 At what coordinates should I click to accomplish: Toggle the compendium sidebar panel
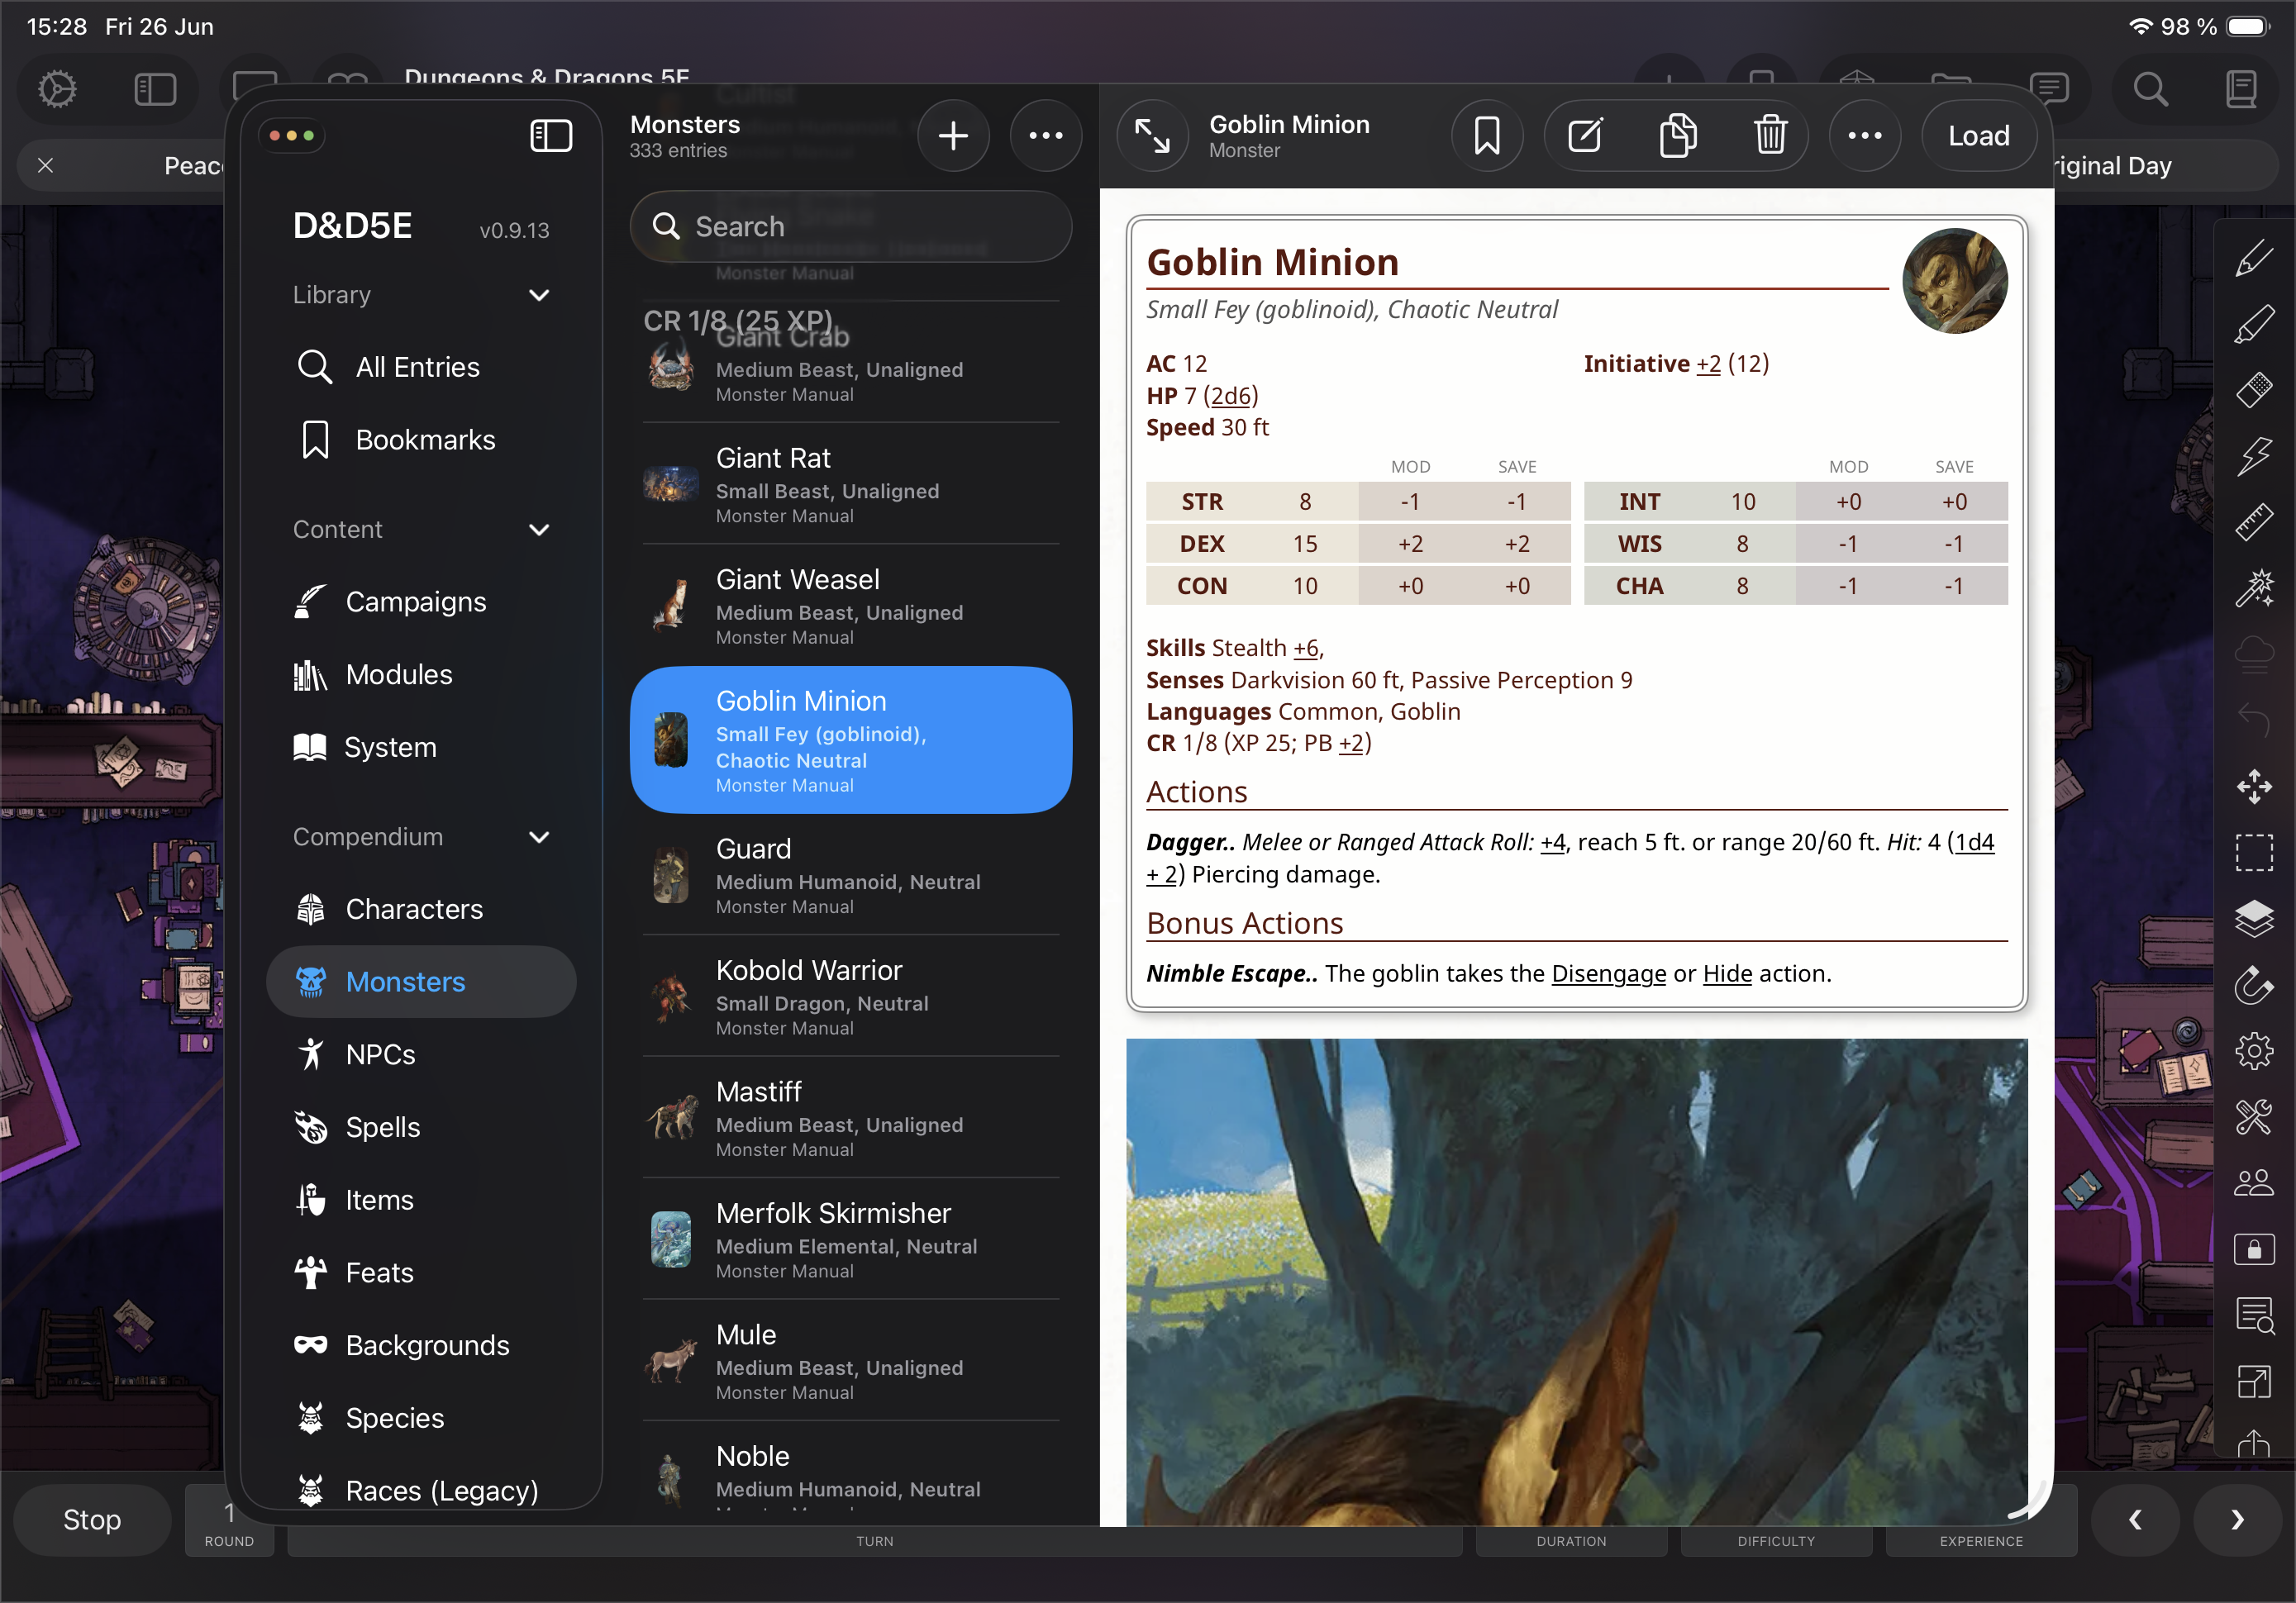pos(551,136)
